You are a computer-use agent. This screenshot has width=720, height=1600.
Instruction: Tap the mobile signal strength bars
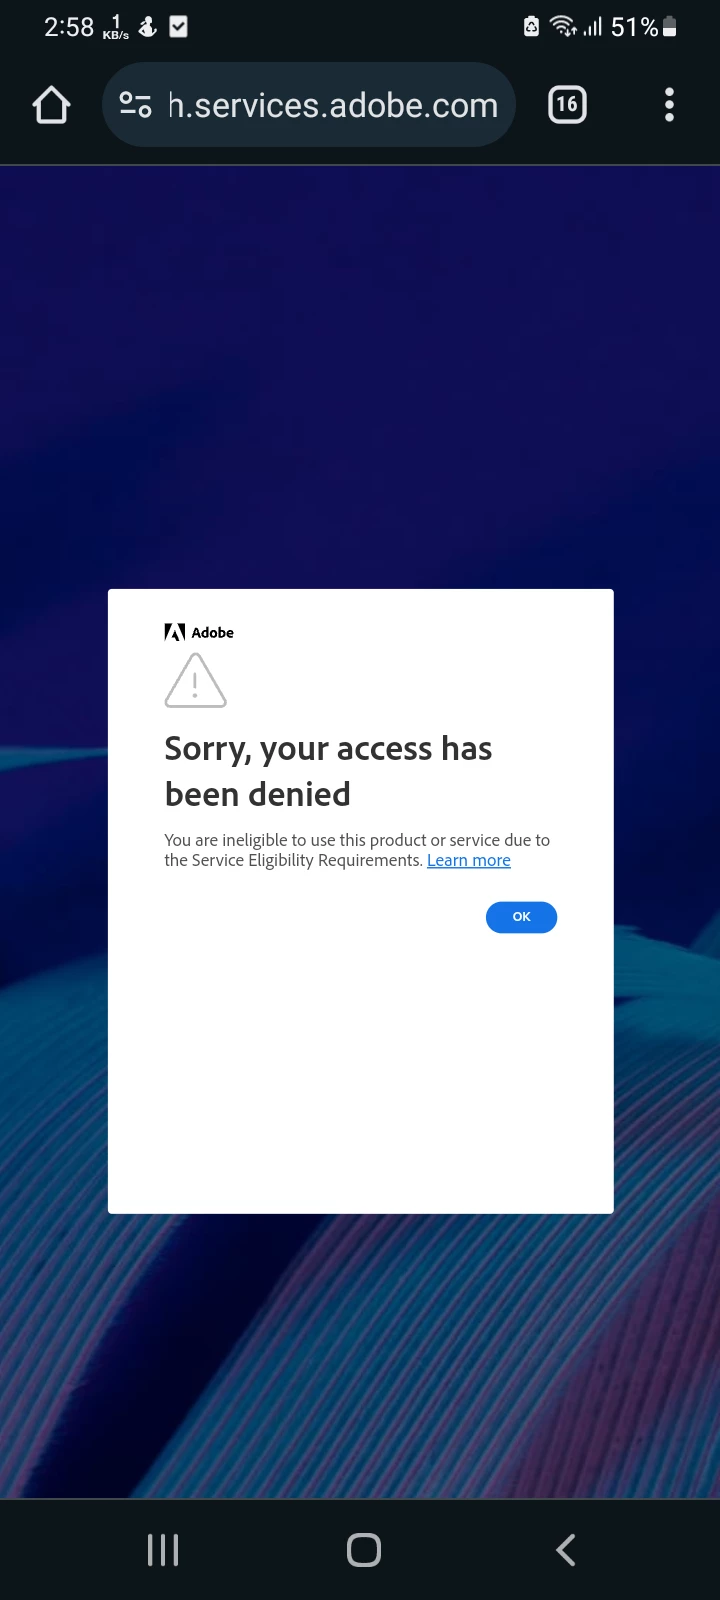pyautogui.click(x=593, y=27)
